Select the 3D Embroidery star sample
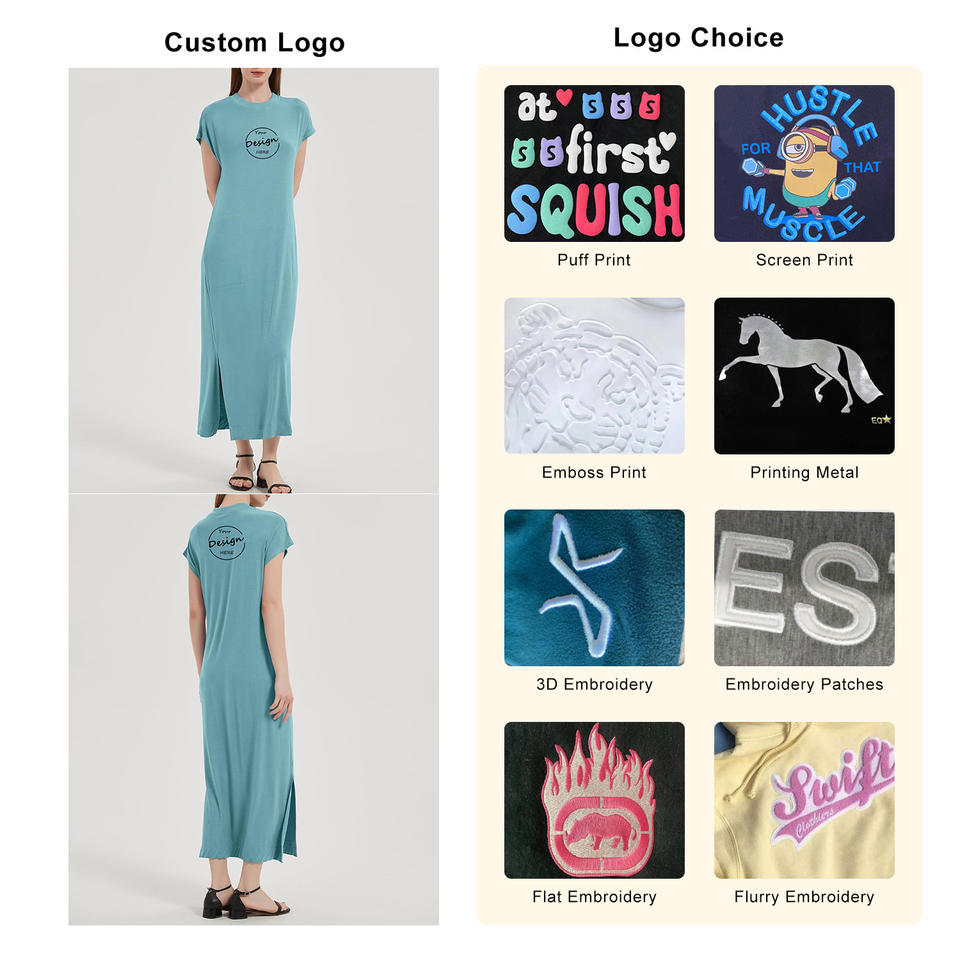 [594, 588]
